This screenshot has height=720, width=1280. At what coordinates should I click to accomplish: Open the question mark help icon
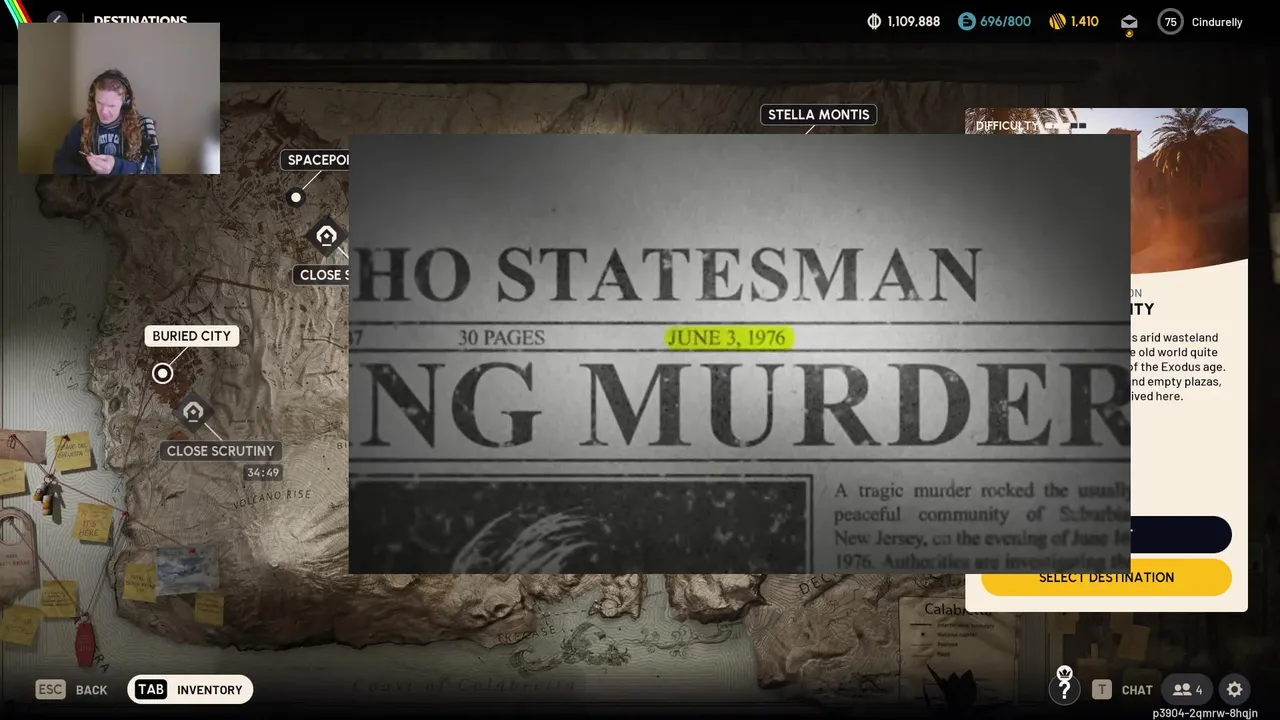[1064, 688]
